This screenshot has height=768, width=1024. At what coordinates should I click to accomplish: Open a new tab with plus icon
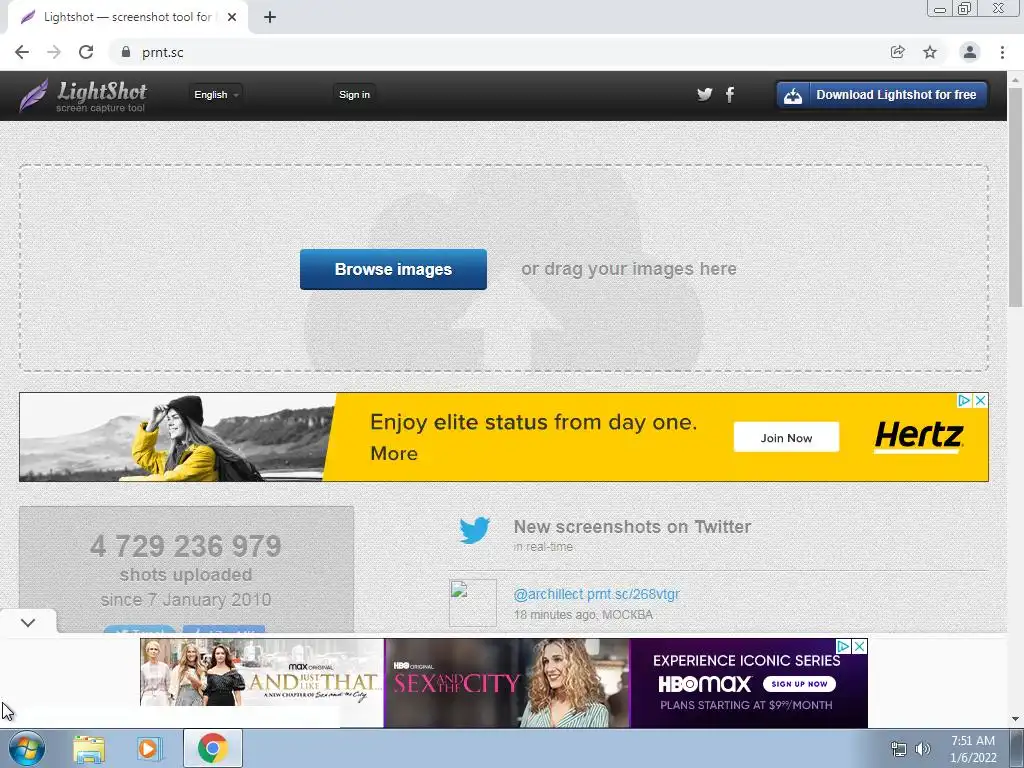point(270,17)
